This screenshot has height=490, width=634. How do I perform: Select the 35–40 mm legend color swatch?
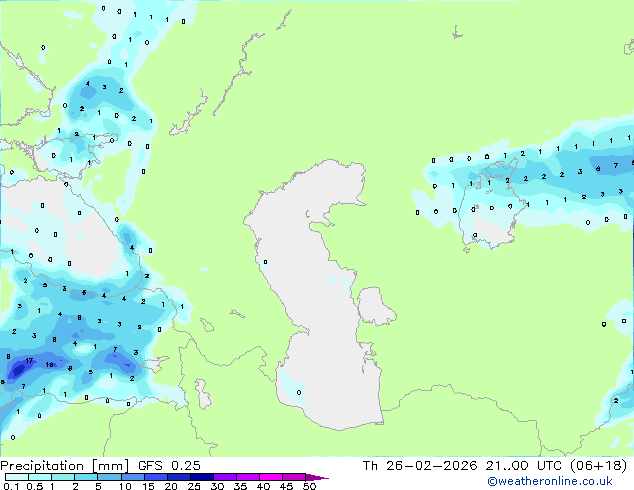pyautogui.click(x=248, y=477)
